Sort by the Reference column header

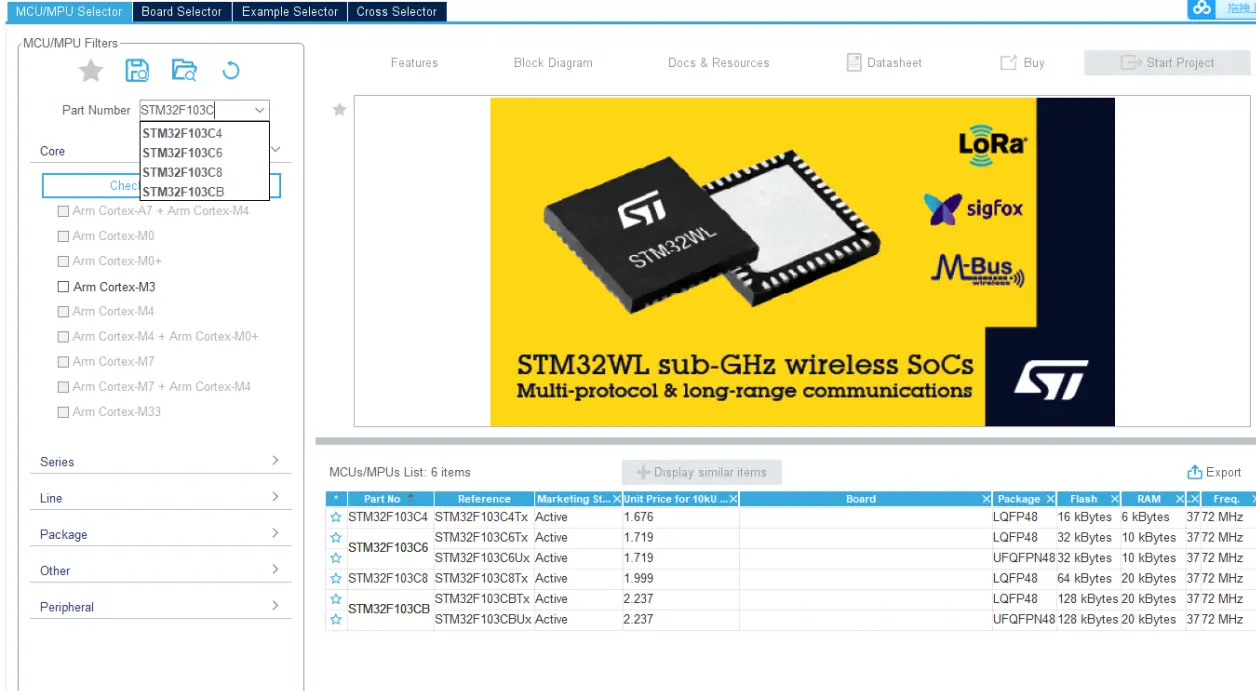pos(484,499)
